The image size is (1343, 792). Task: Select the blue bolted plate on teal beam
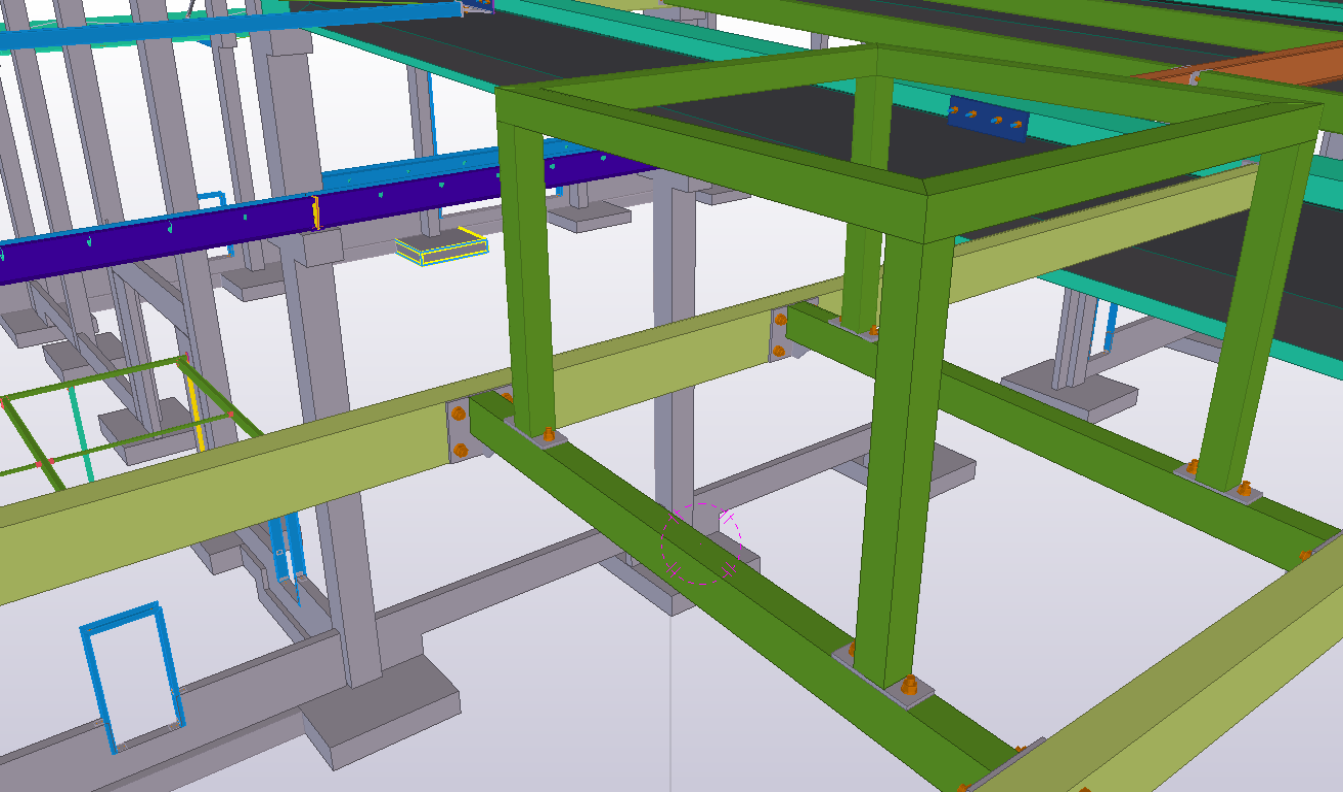[988, 119]
